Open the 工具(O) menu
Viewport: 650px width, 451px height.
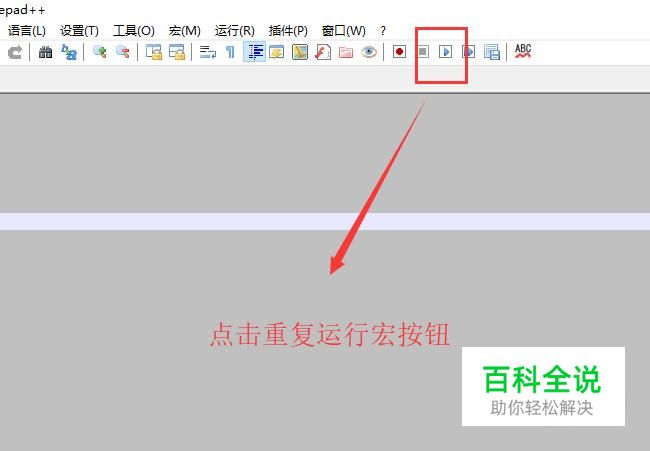pyautogui.click(x=133, y=31)
